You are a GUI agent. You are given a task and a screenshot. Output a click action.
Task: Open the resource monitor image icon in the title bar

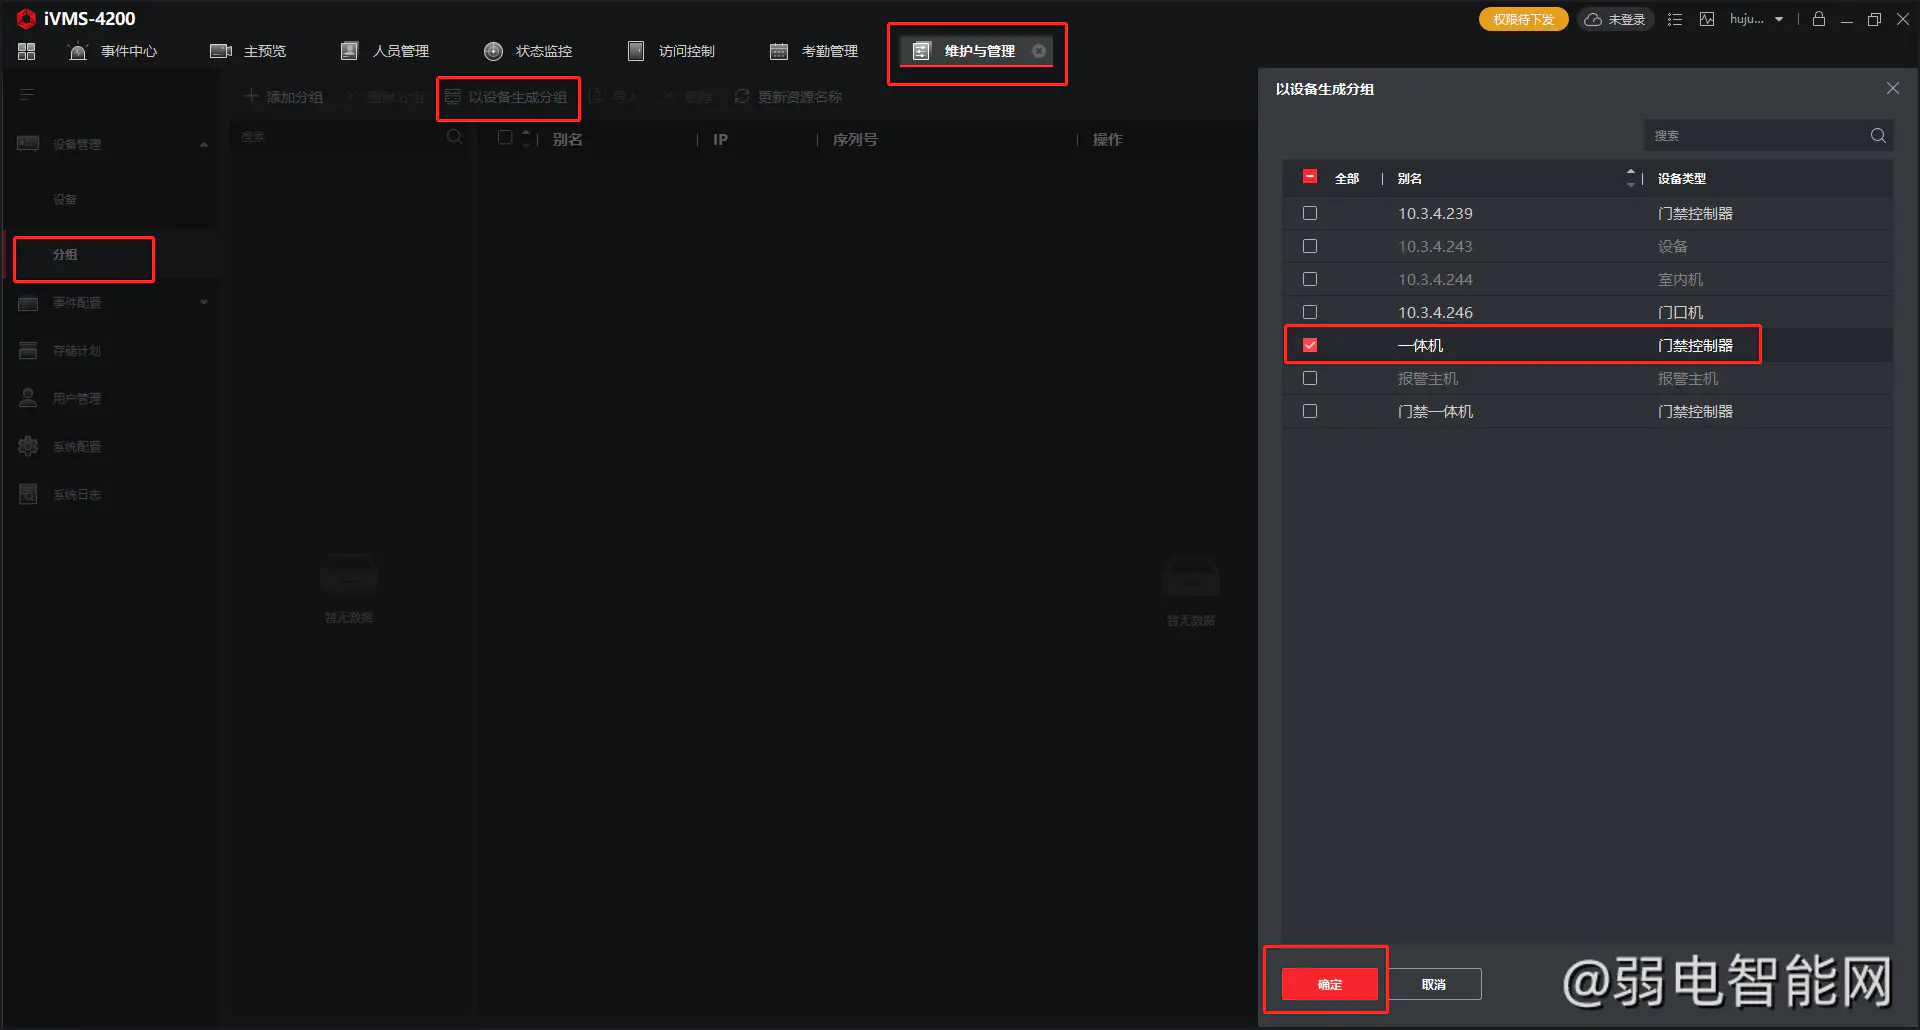click(x=1707, y=19)
